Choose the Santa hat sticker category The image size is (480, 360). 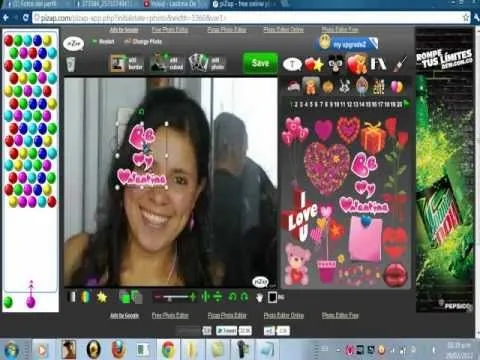(294, 86)
